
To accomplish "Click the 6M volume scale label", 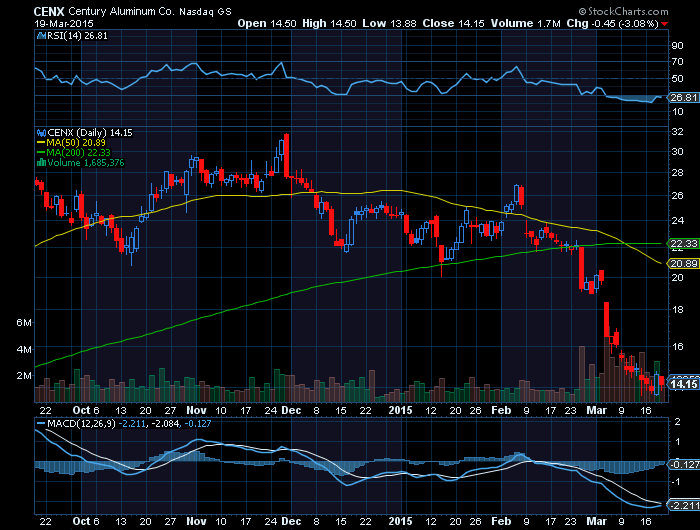I will (24, 322).
